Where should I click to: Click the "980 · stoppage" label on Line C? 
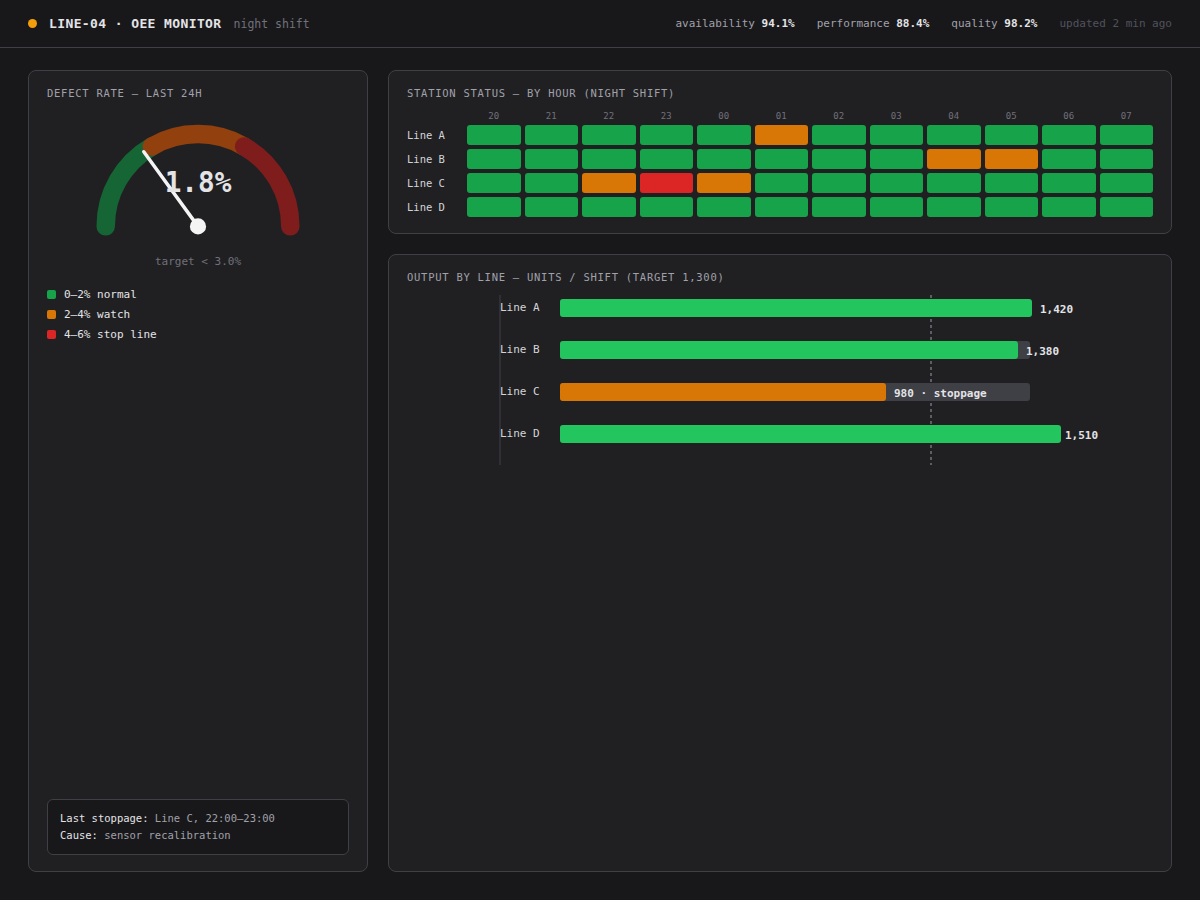[940, 393]
